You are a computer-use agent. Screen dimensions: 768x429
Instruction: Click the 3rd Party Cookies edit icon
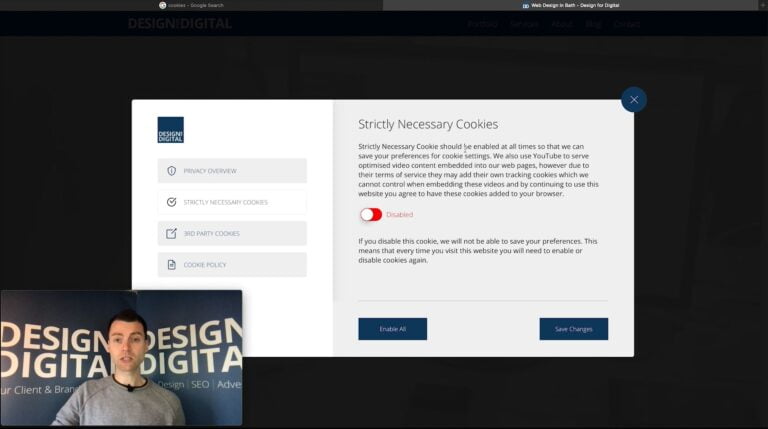[171, 234]
